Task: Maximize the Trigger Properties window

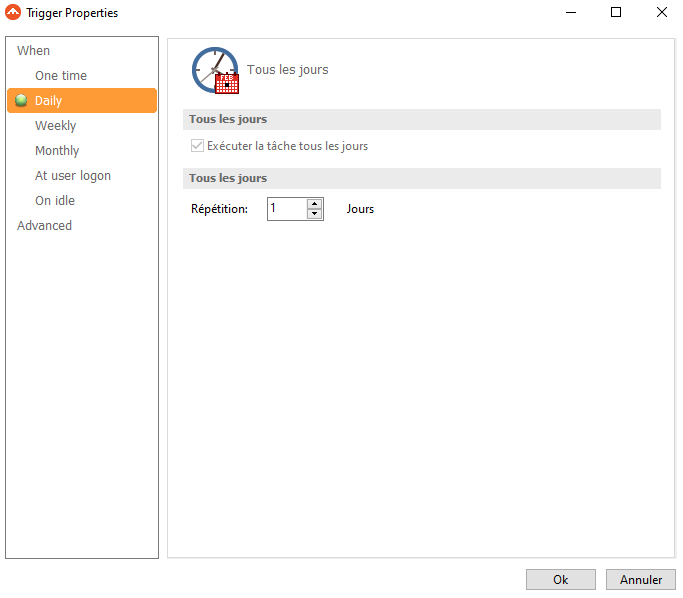Action: point(616,12)
